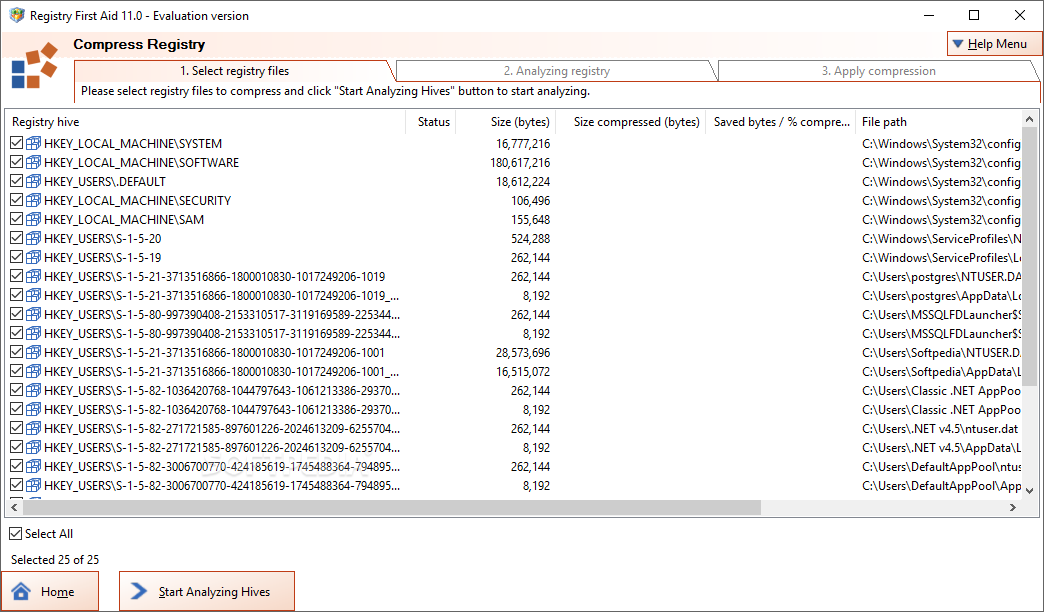Image resolution: width=1044 pixels, height=612 pixels.
Task: Click the Registry First Aid app logo
Action: pyautogui.click(x=34, y=65)
